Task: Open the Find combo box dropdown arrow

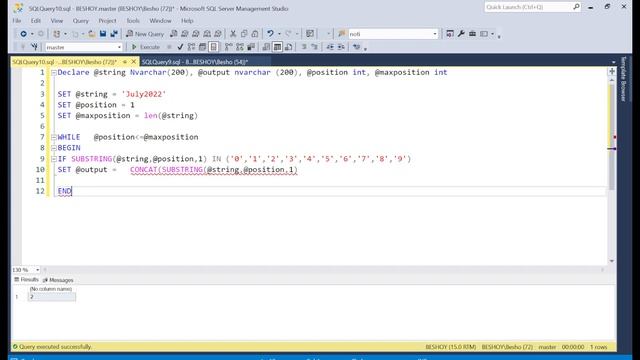Action: coord(435,34)
